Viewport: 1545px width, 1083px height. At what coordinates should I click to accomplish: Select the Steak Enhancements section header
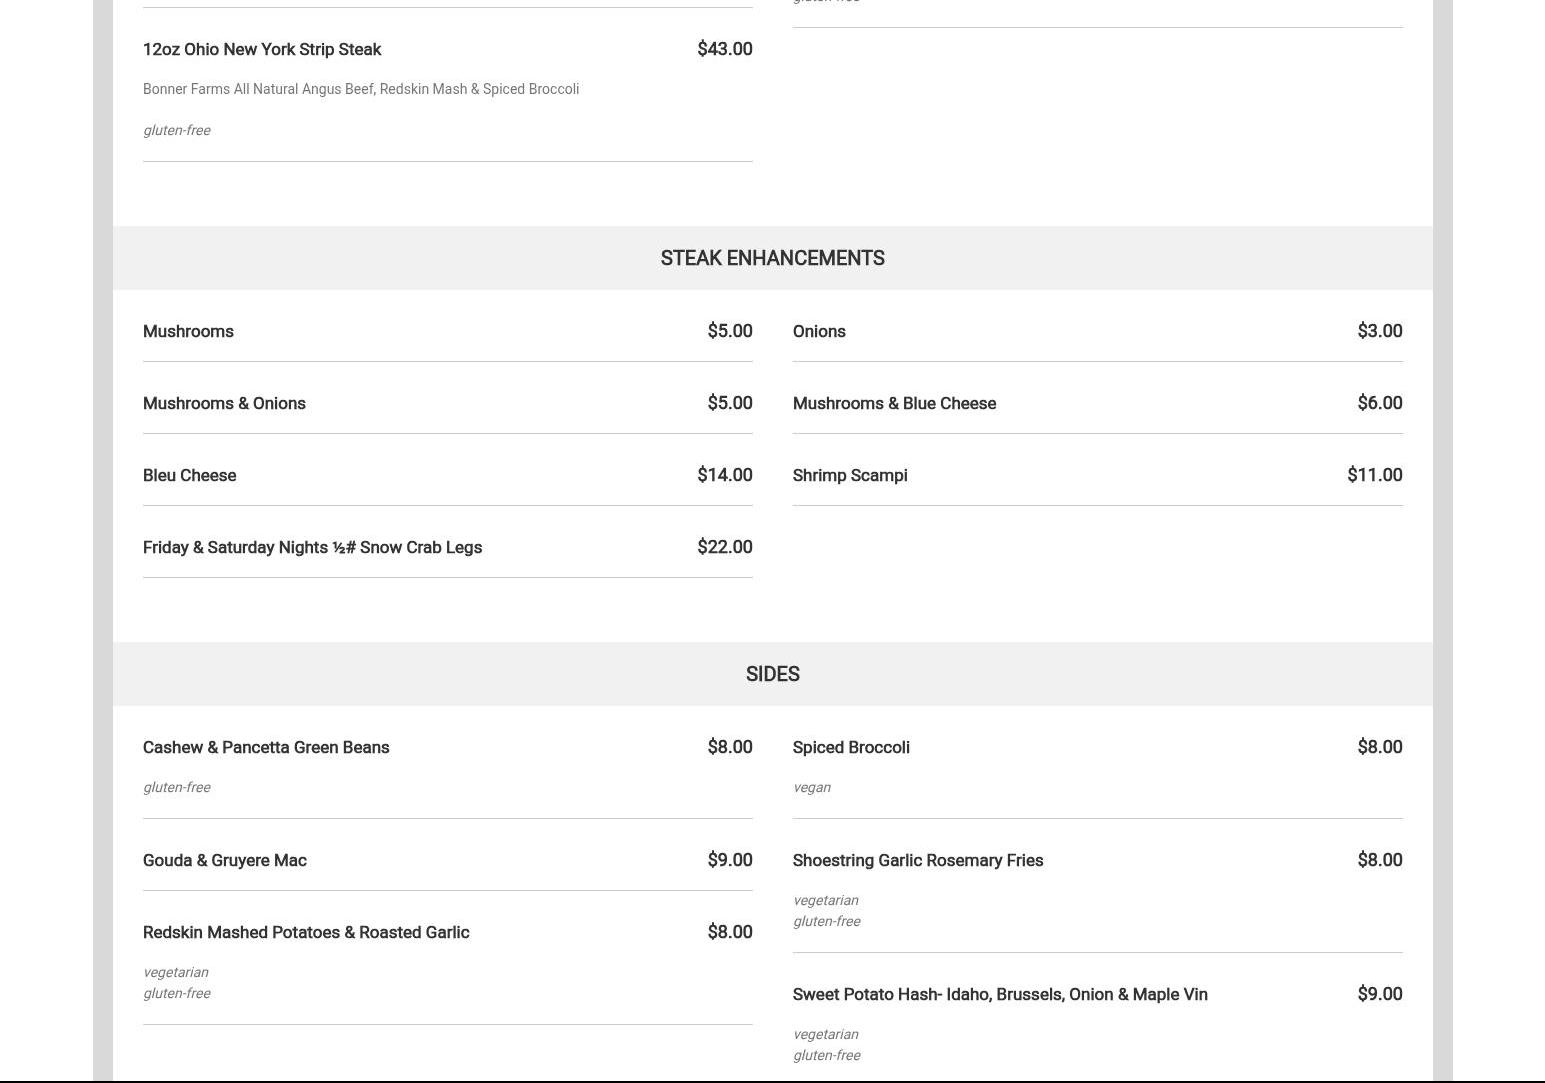[772, 258]
